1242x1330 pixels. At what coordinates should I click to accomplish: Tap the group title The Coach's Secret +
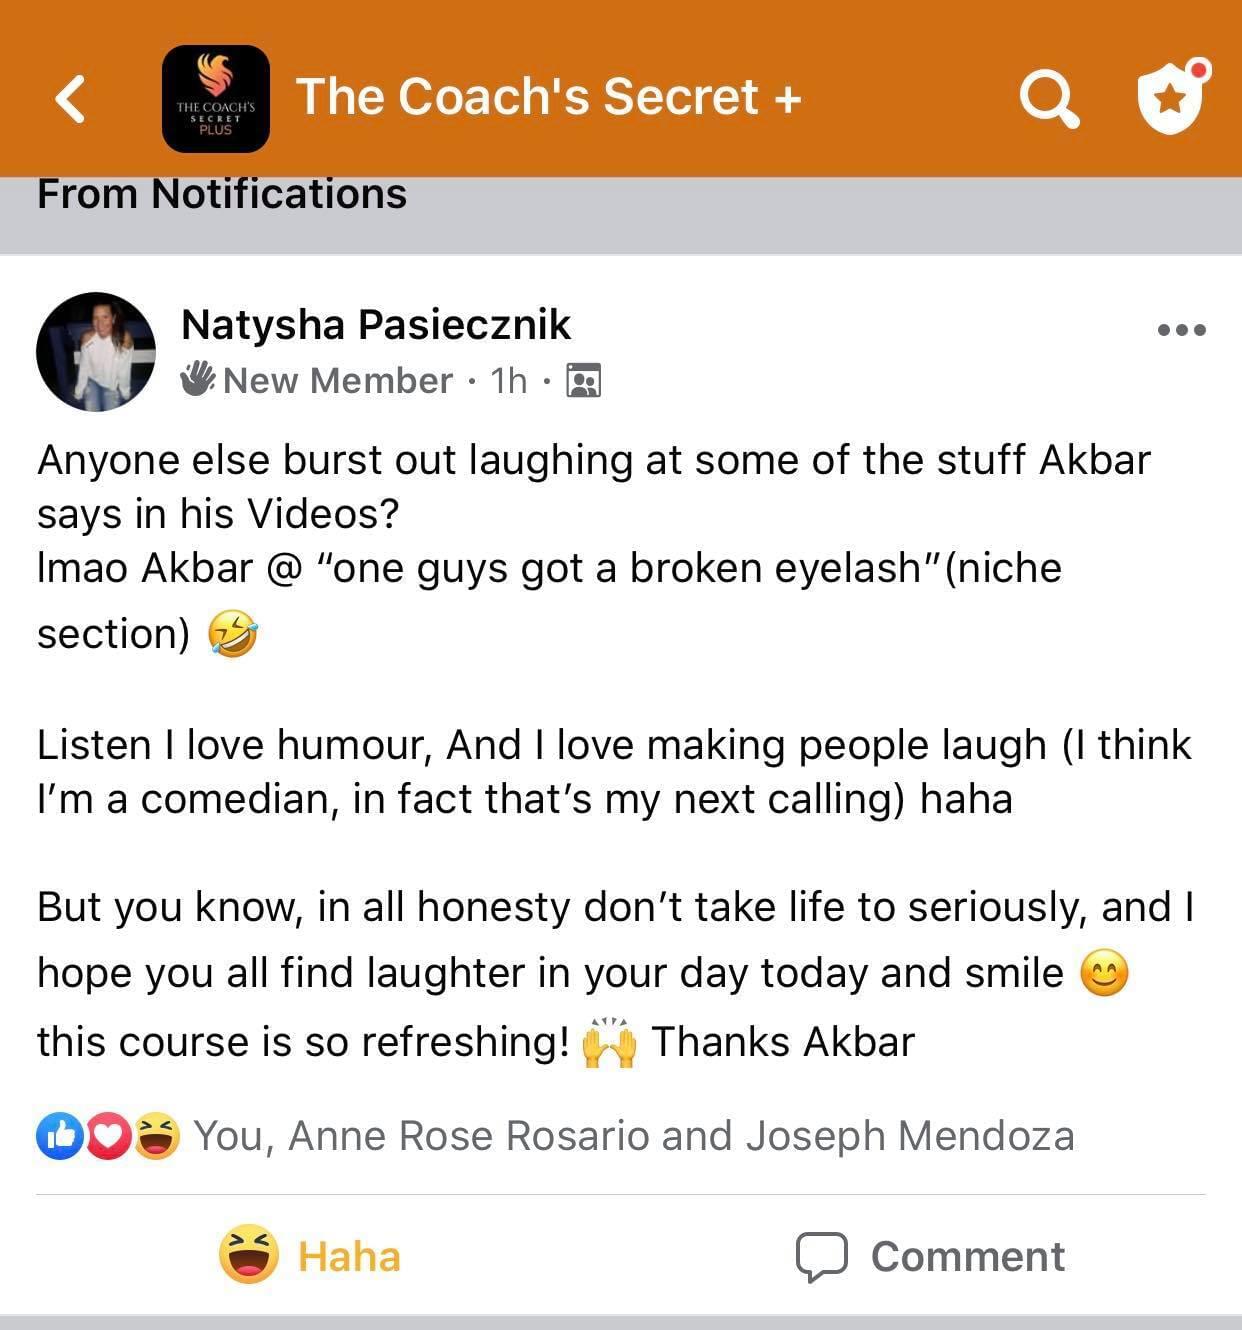coord(548,97)
